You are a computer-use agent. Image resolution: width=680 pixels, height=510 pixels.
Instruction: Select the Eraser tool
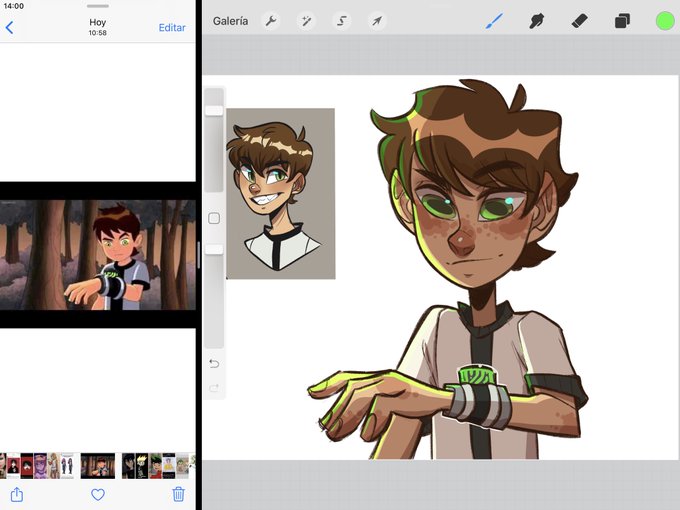coord(579,21)
